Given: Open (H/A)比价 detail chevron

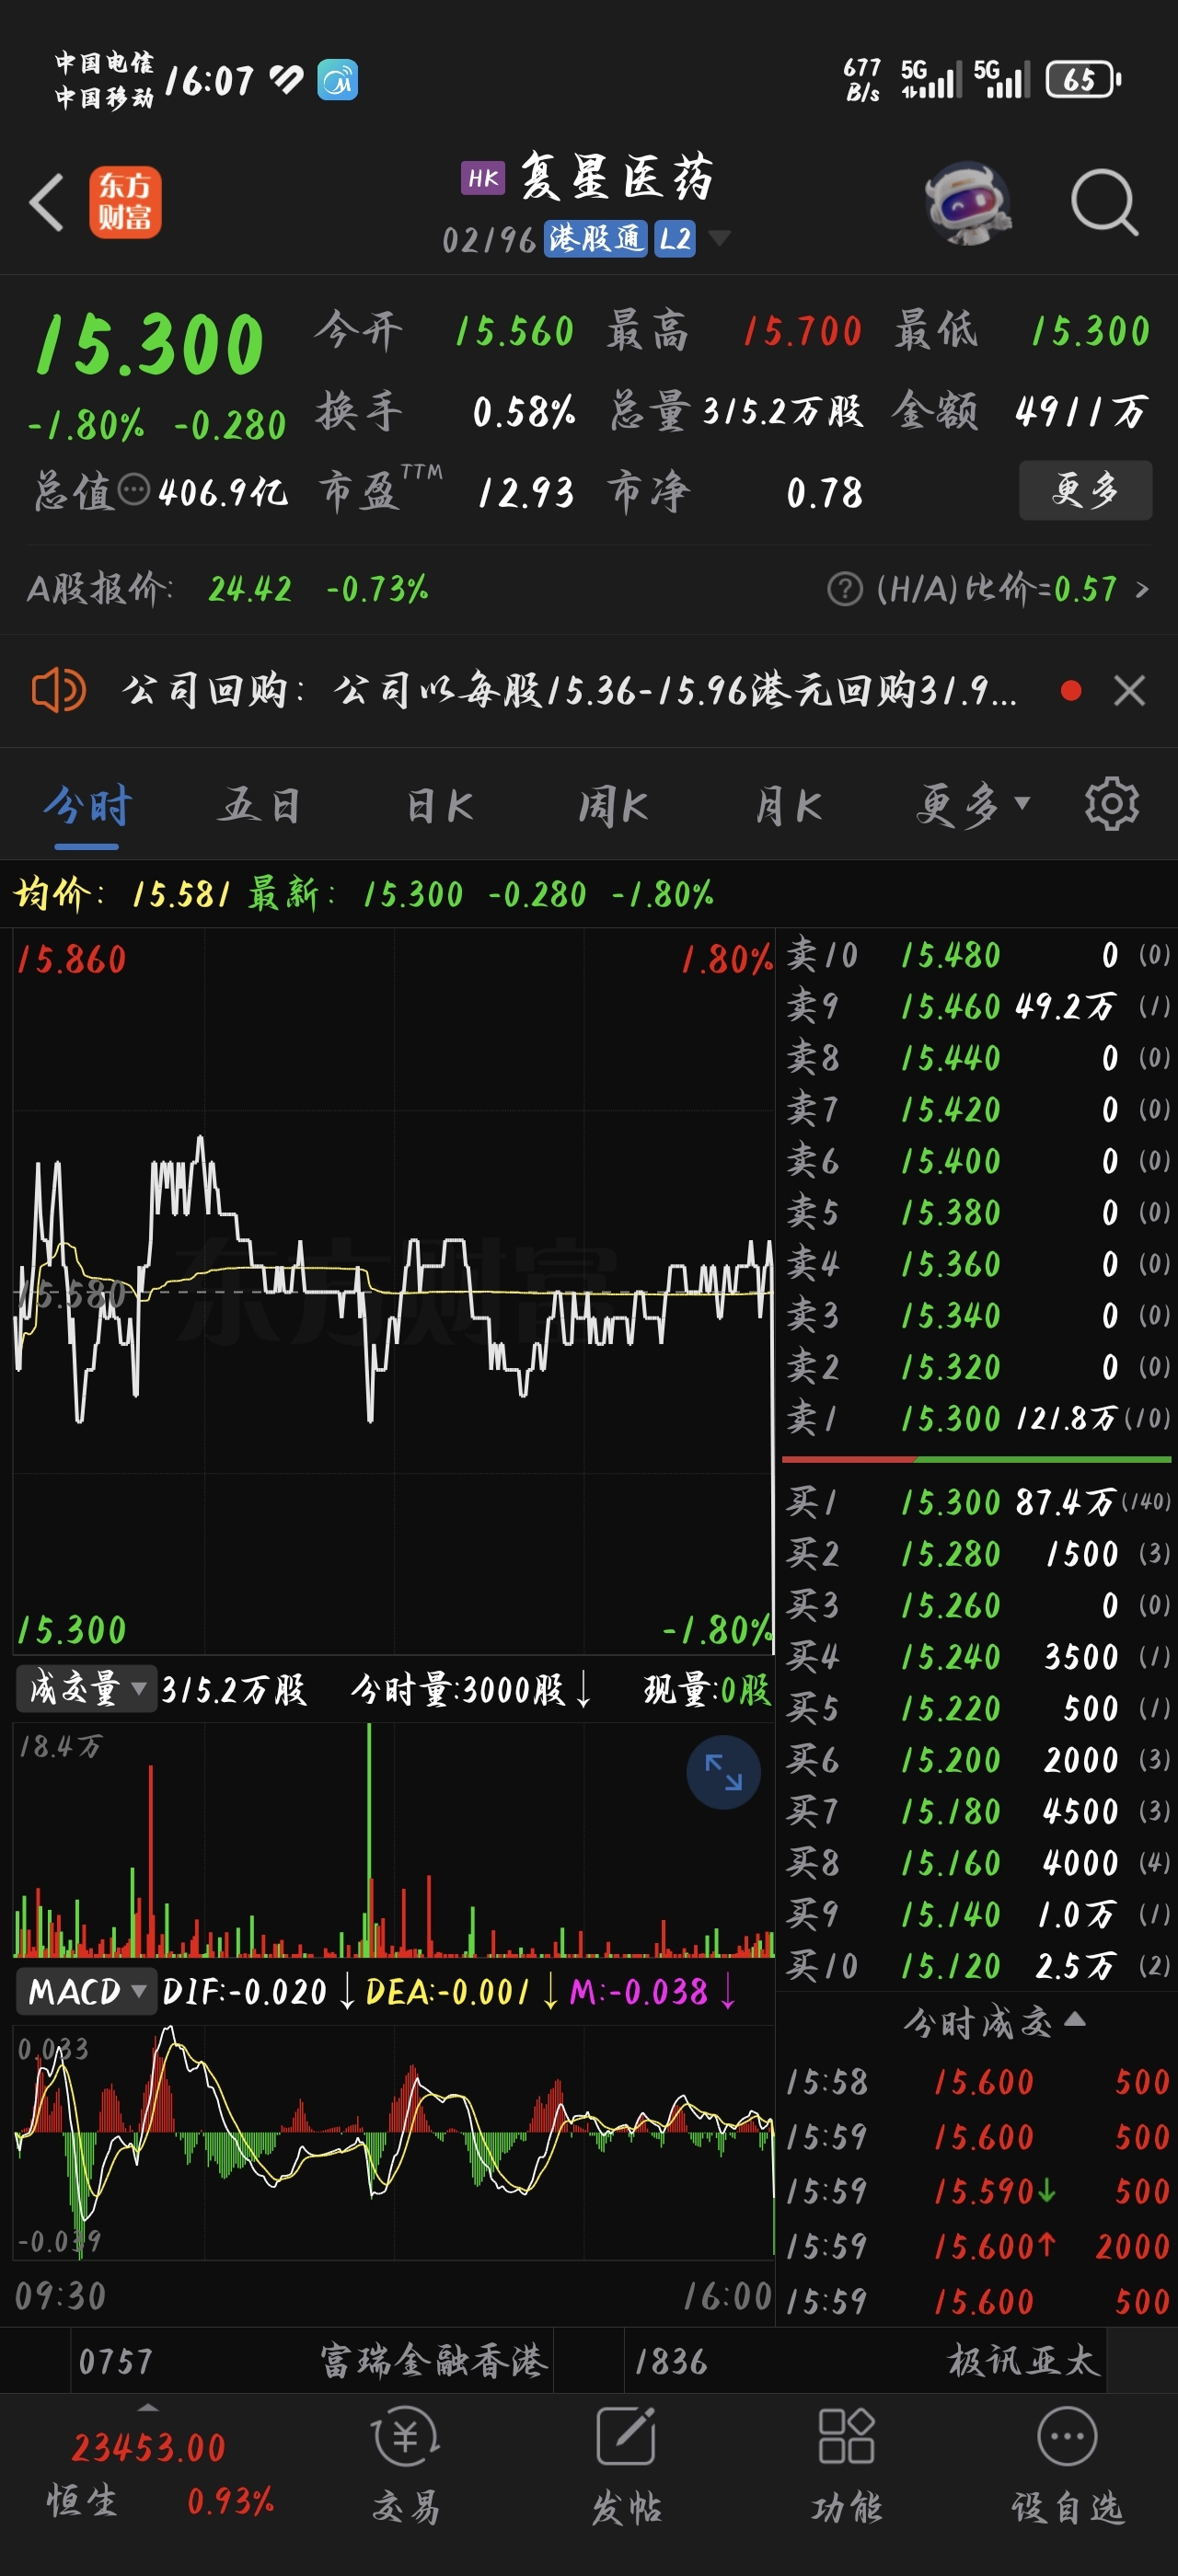Looking at the screenshot, I should [1142, 589].
